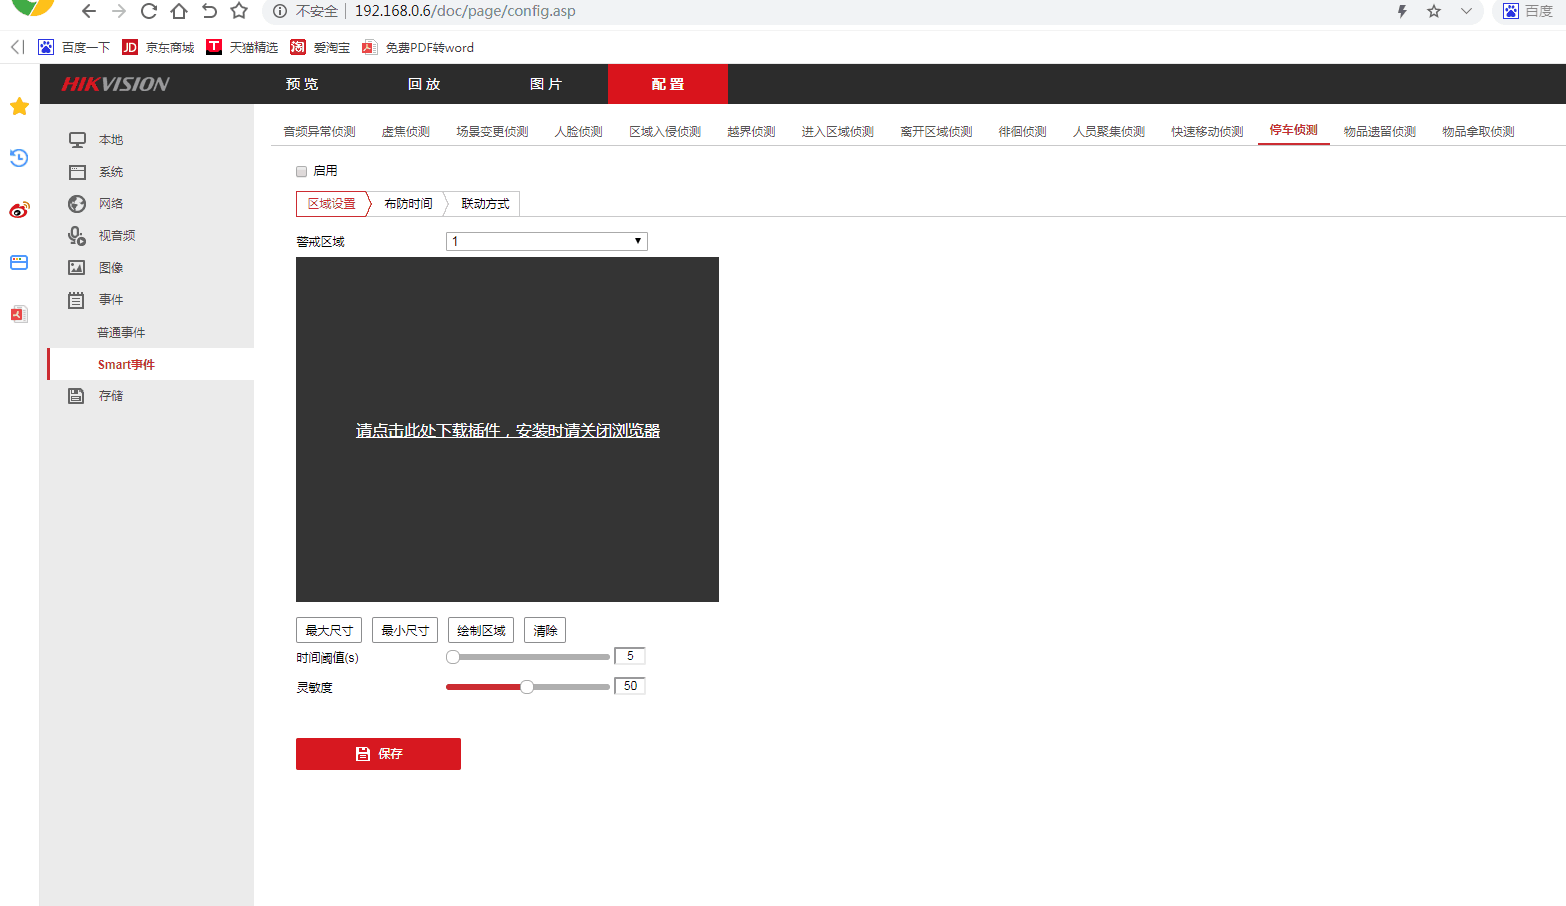1566x906 pixels.
Task: Select the 停车侦测 tab
Action: [1294, 130]
